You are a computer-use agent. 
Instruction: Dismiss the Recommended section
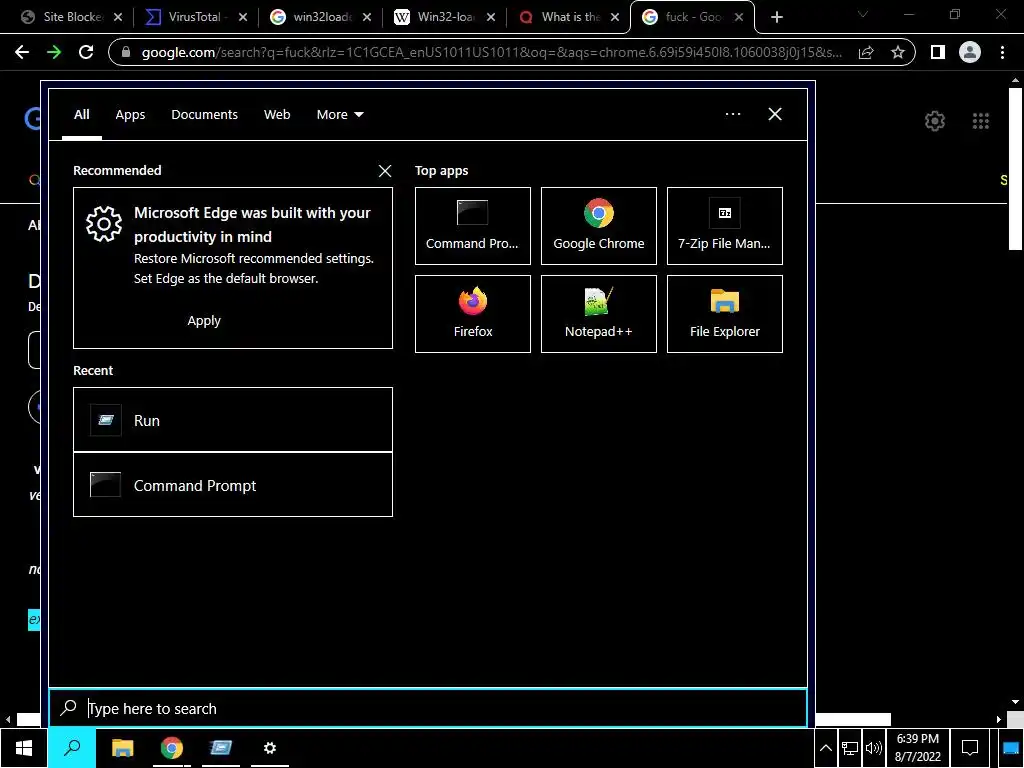(385, 171)
